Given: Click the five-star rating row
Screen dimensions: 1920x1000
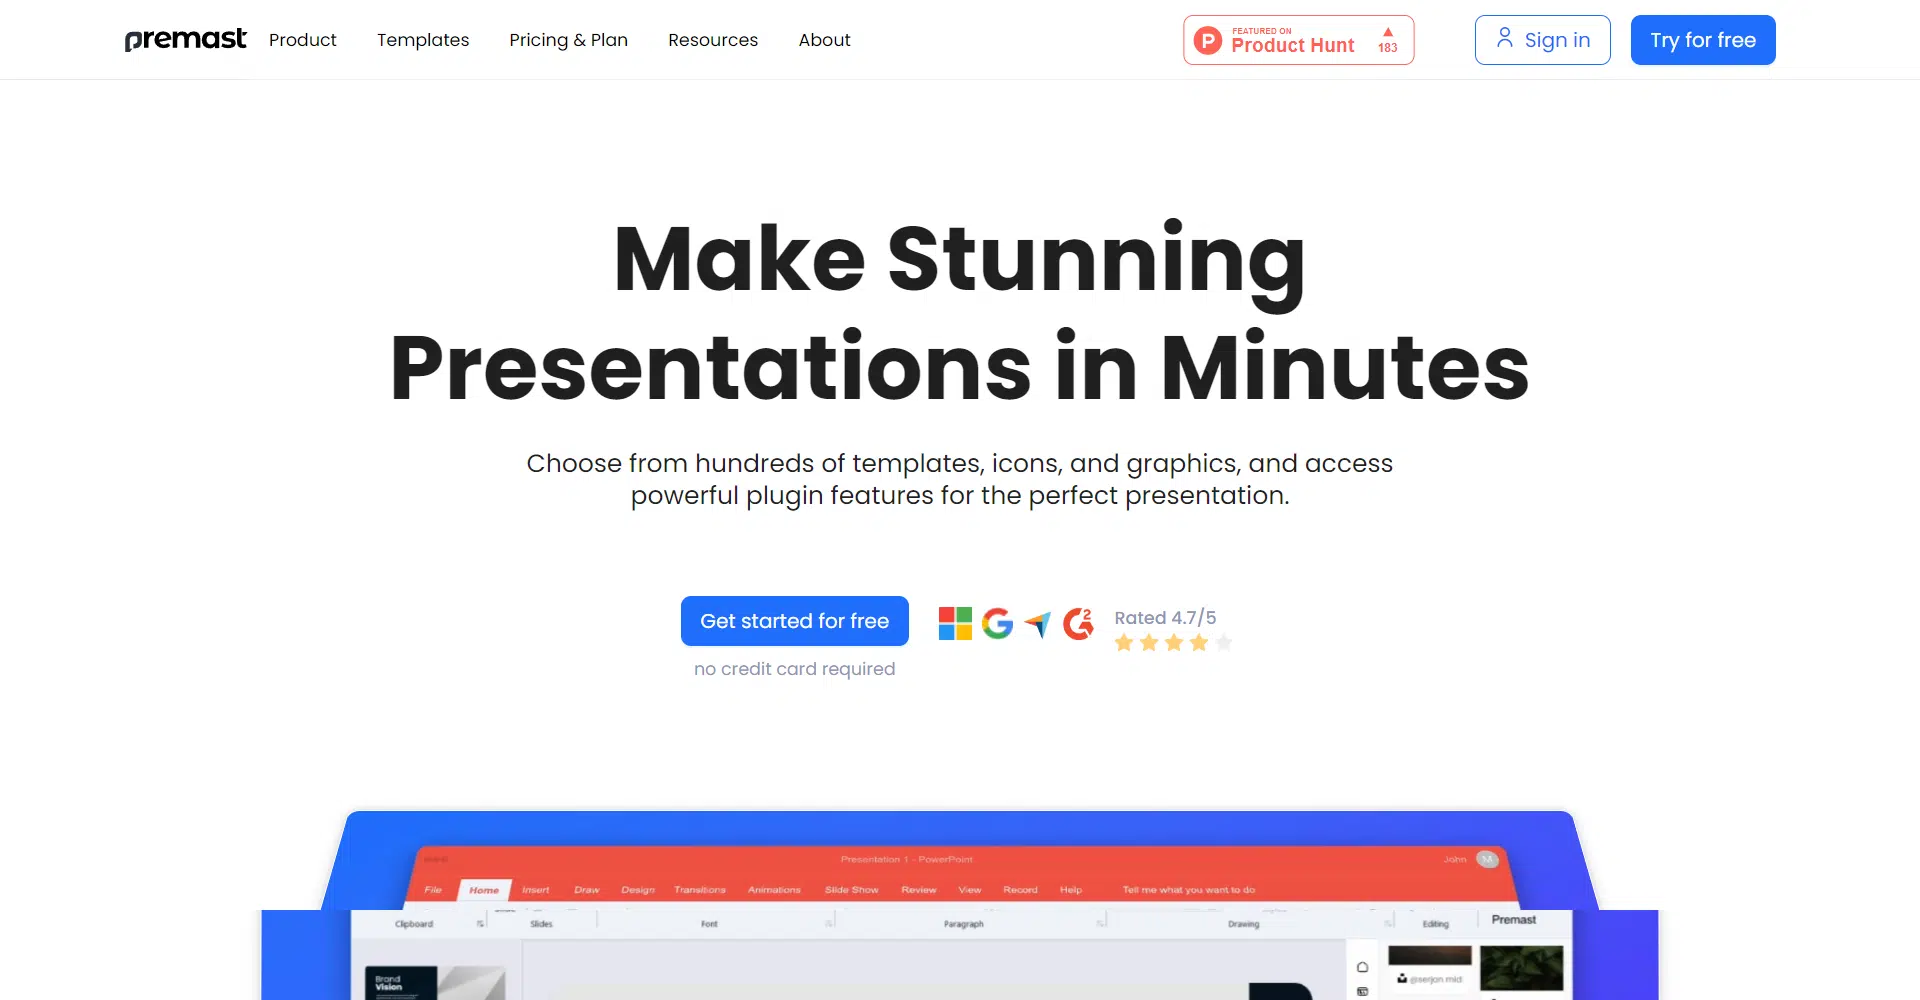Looking at the screenshot, I should pos(1173,643).
